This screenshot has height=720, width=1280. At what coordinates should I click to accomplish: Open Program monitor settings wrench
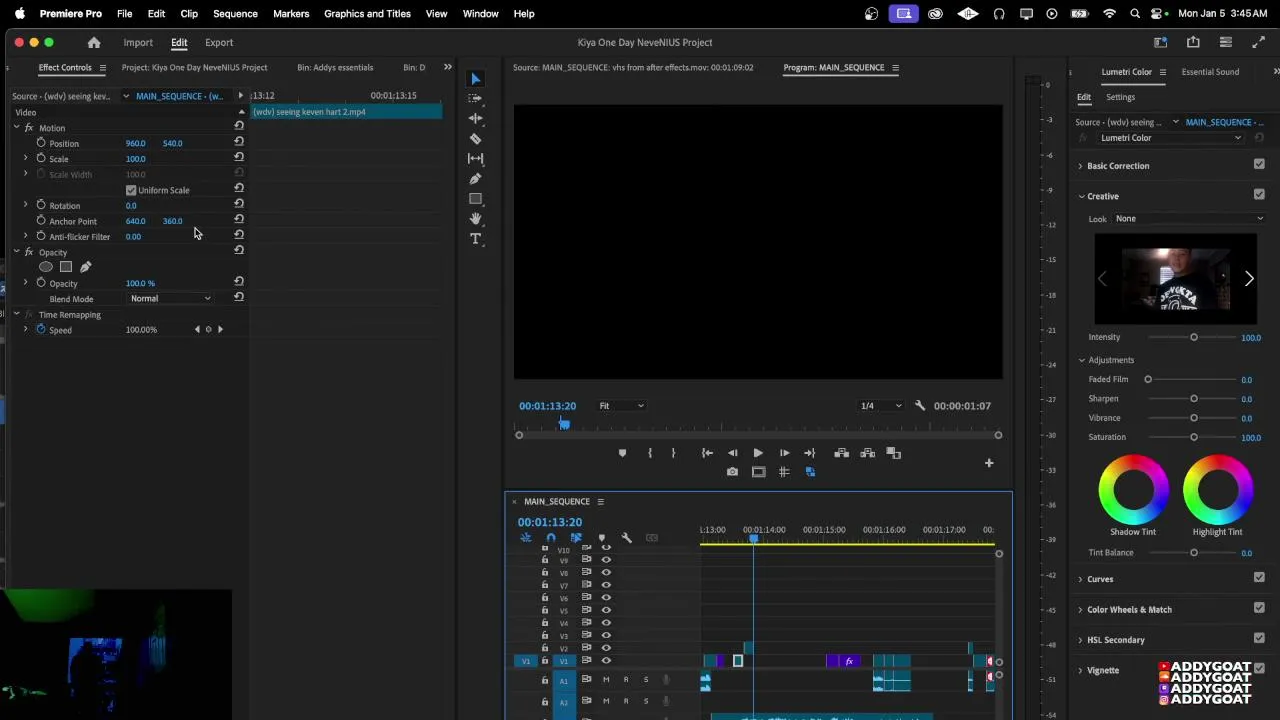[920, 406]
